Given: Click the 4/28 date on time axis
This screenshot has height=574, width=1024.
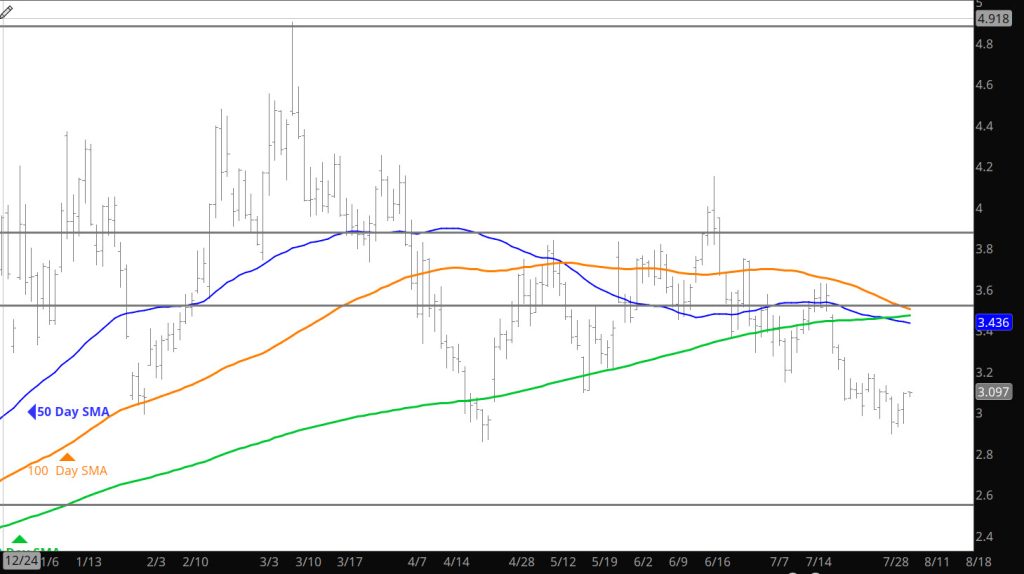Looking at the screenshot, I should click(521, 562).
